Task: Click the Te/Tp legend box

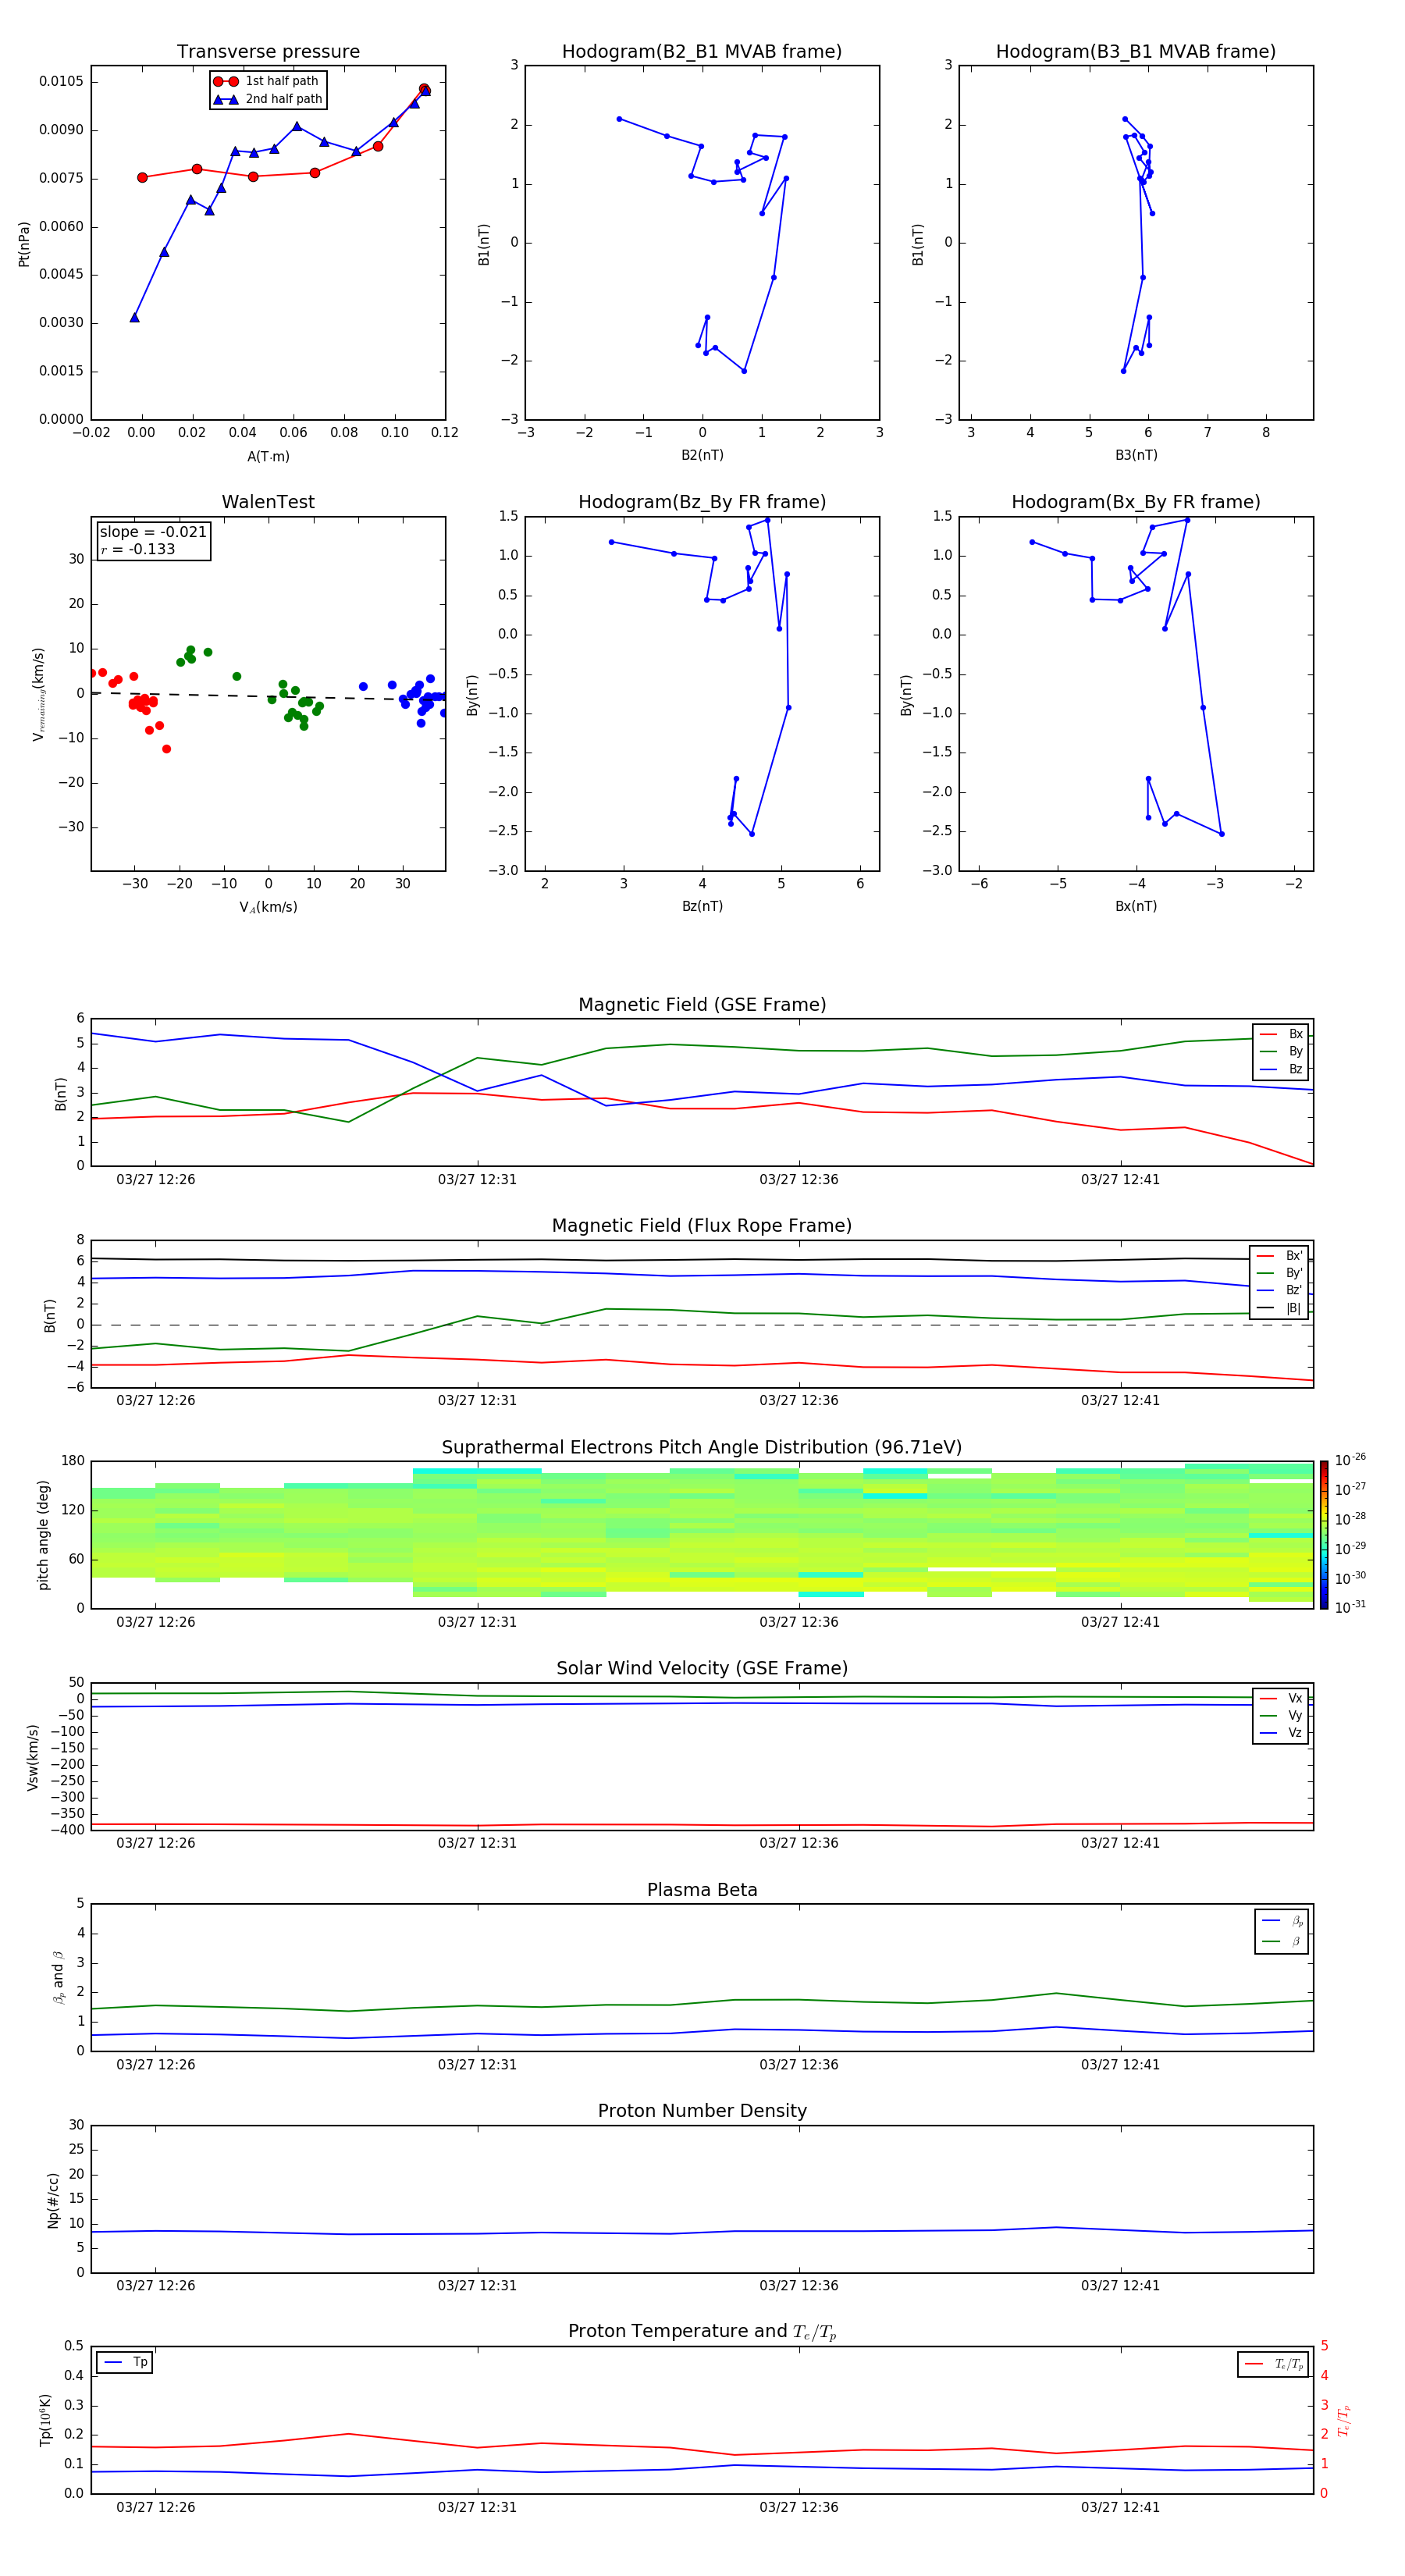Action: pyautogui.click(x=1273, y=2364)
